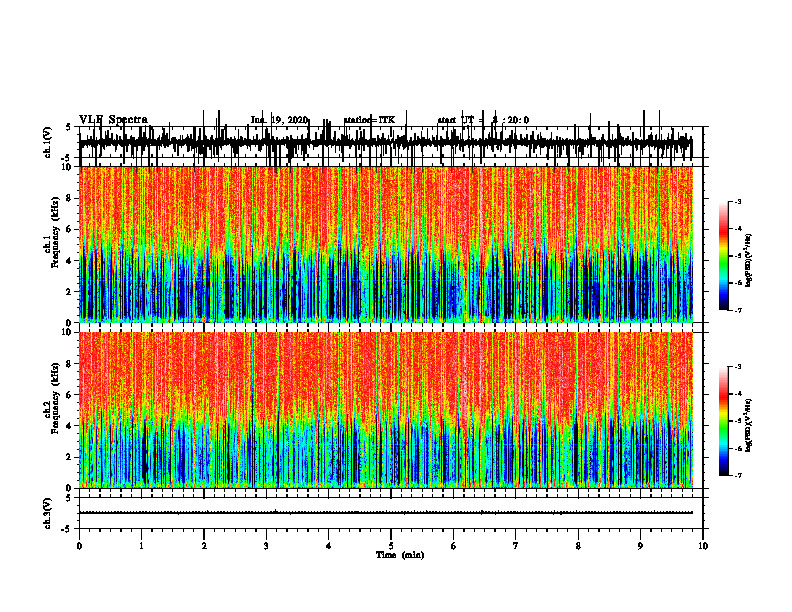Click the "8" tick on time axis

click(x=578, y=546)
